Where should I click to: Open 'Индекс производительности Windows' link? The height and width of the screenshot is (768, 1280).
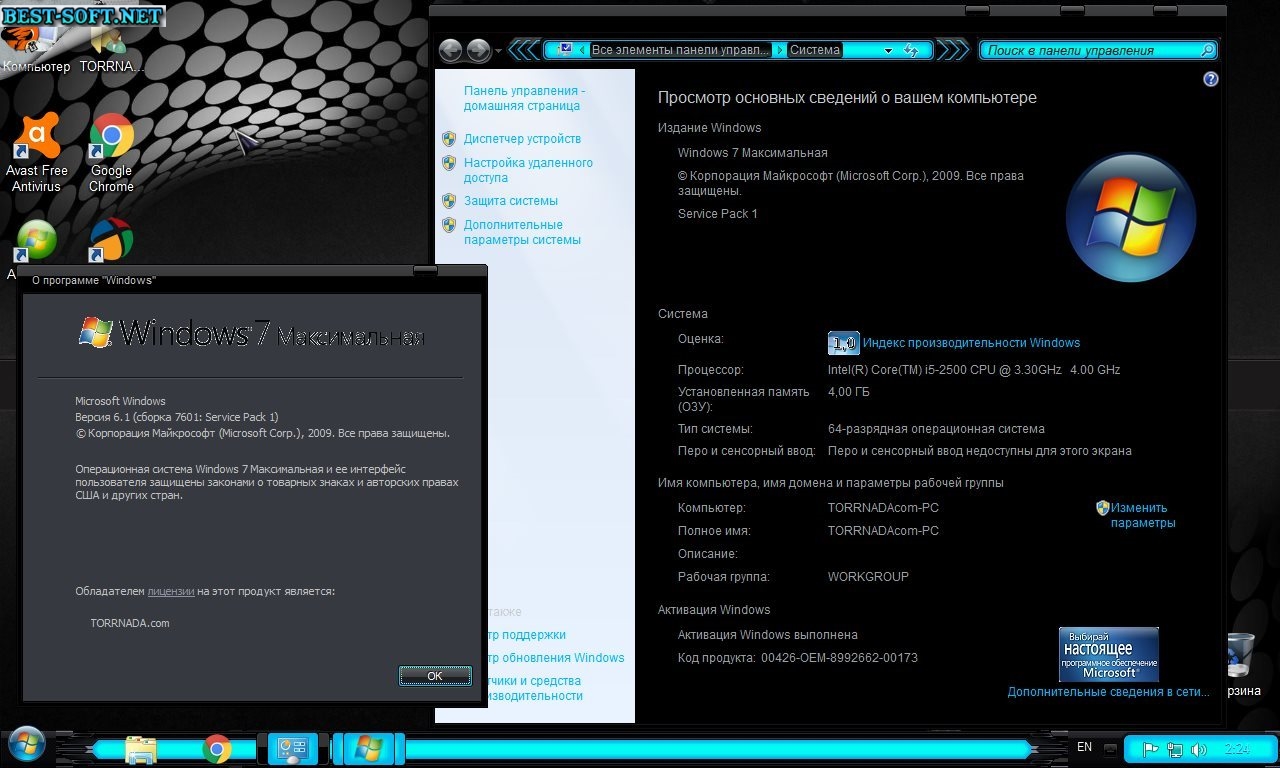tap(971, 343)
